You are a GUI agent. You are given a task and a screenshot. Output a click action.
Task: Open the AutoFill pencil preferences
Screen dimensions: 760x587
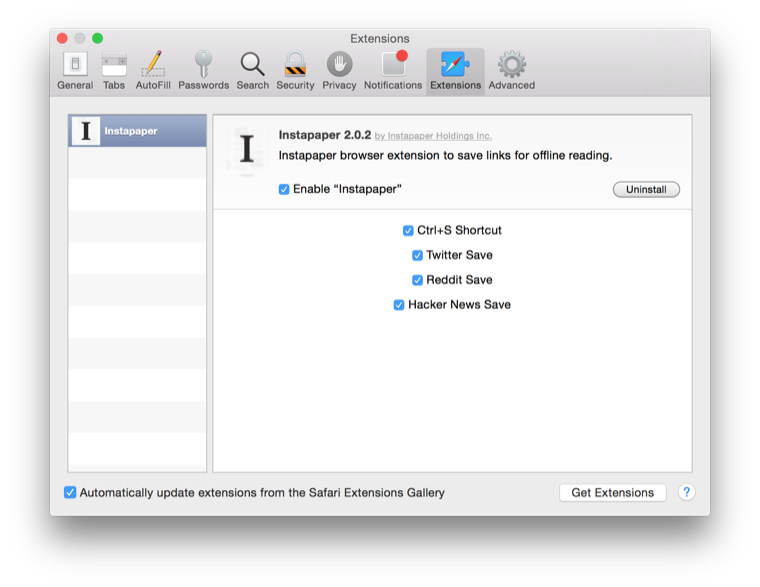(x=153, y=71)
